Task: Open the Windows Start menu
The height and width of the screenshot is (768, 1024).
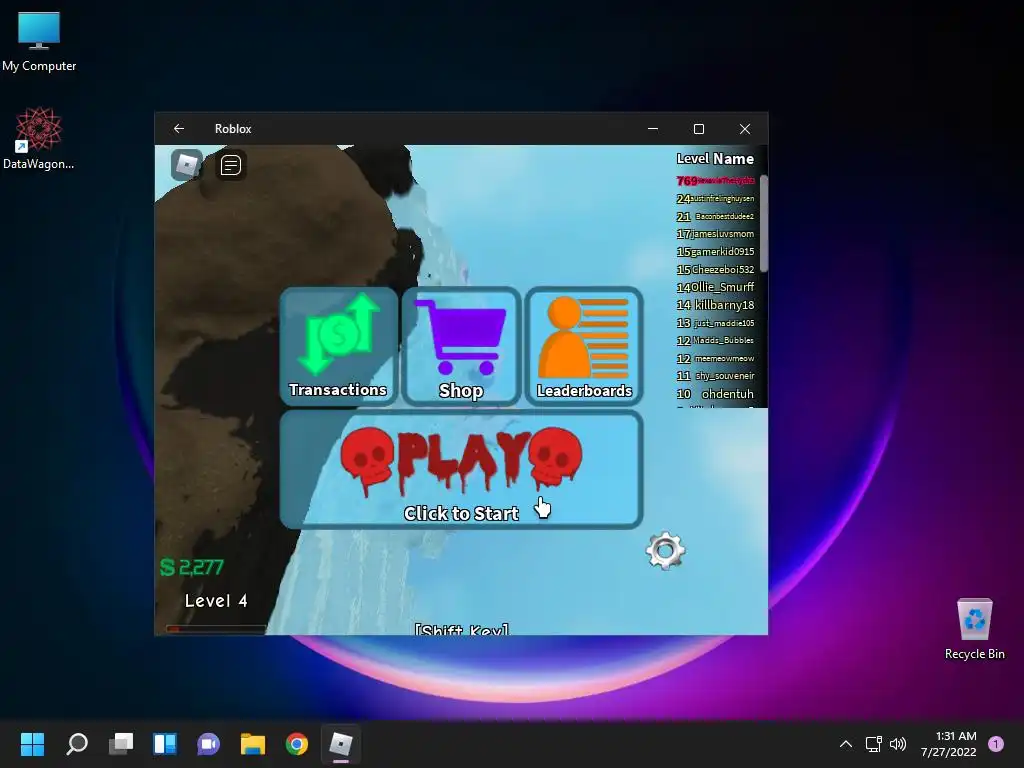Action: [32, 744]
